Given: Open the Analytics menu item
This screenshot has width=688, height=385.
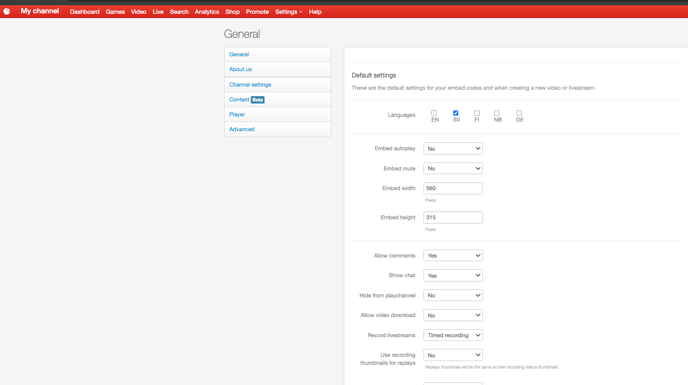Looking at the screenshot, I should coord(207,12).
